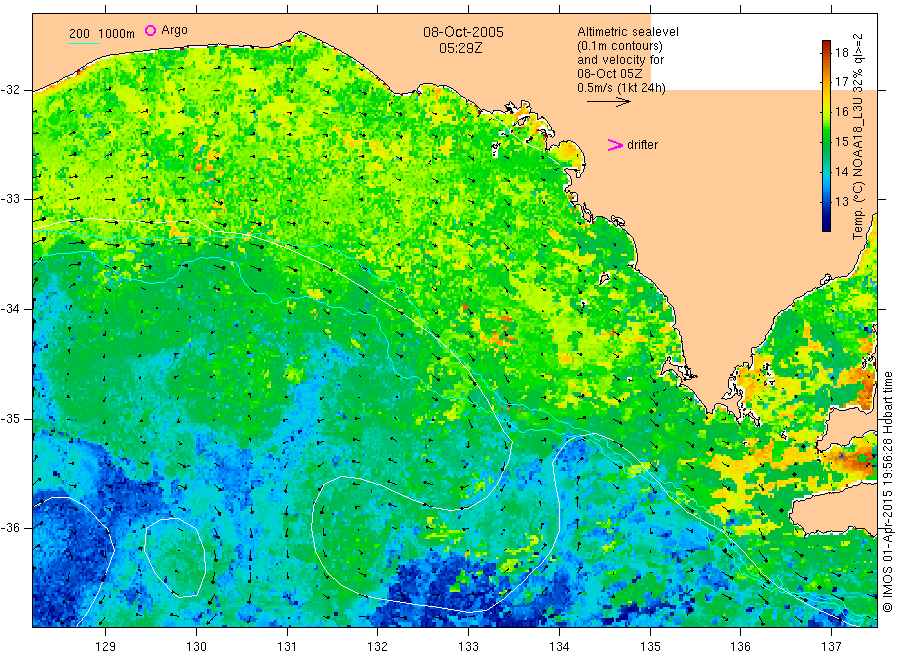Click the date label 08-Oct-2005
900x660 pixels.
click(463, 32)
